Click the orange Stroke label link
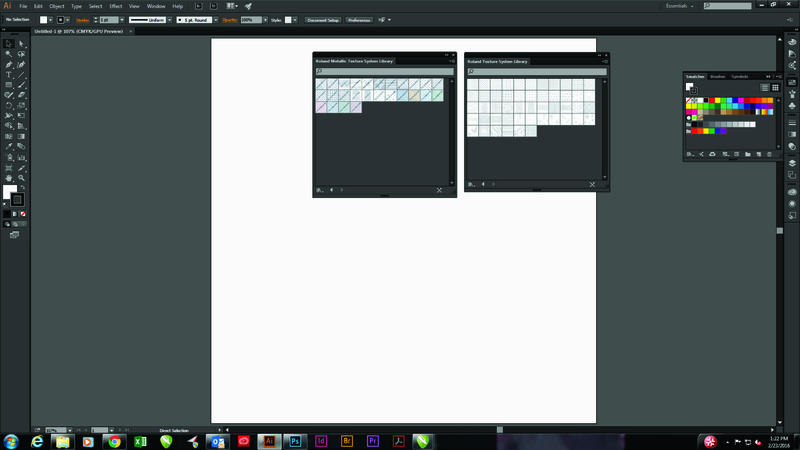Screen dimensions: 800x450 pyautogui.click(x=82, y=20)
